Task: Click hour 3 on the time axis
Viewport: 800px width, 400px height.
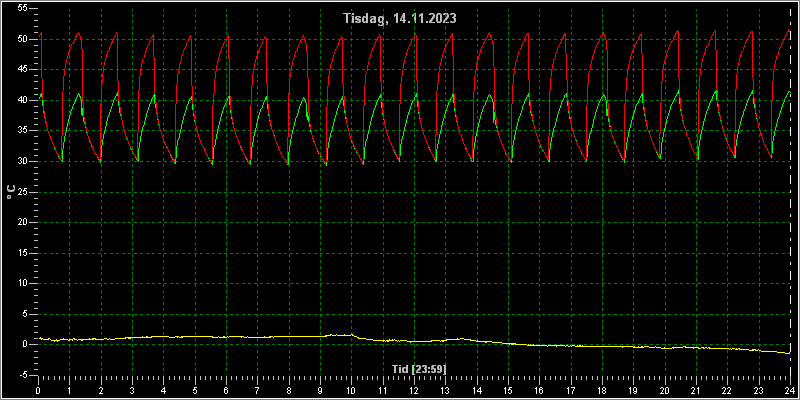Action: (x=132, y=391)
